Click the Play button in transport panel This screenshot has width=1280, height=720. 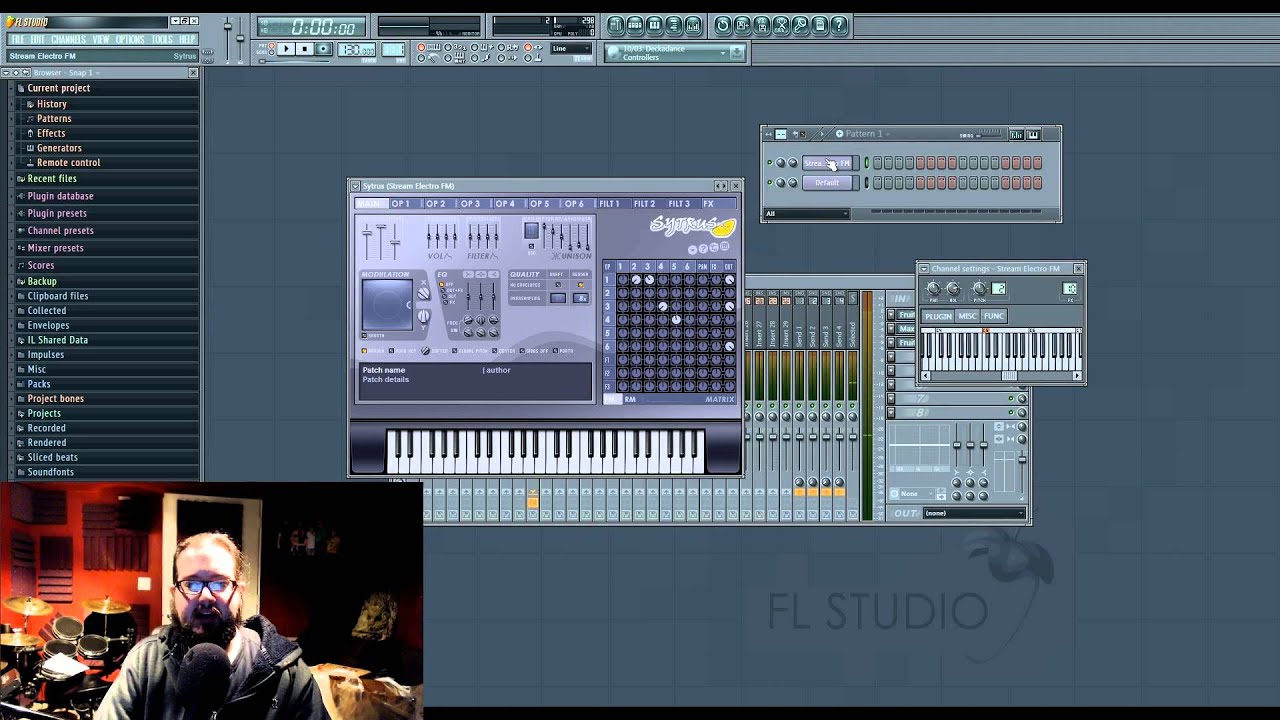pos(285,49)
